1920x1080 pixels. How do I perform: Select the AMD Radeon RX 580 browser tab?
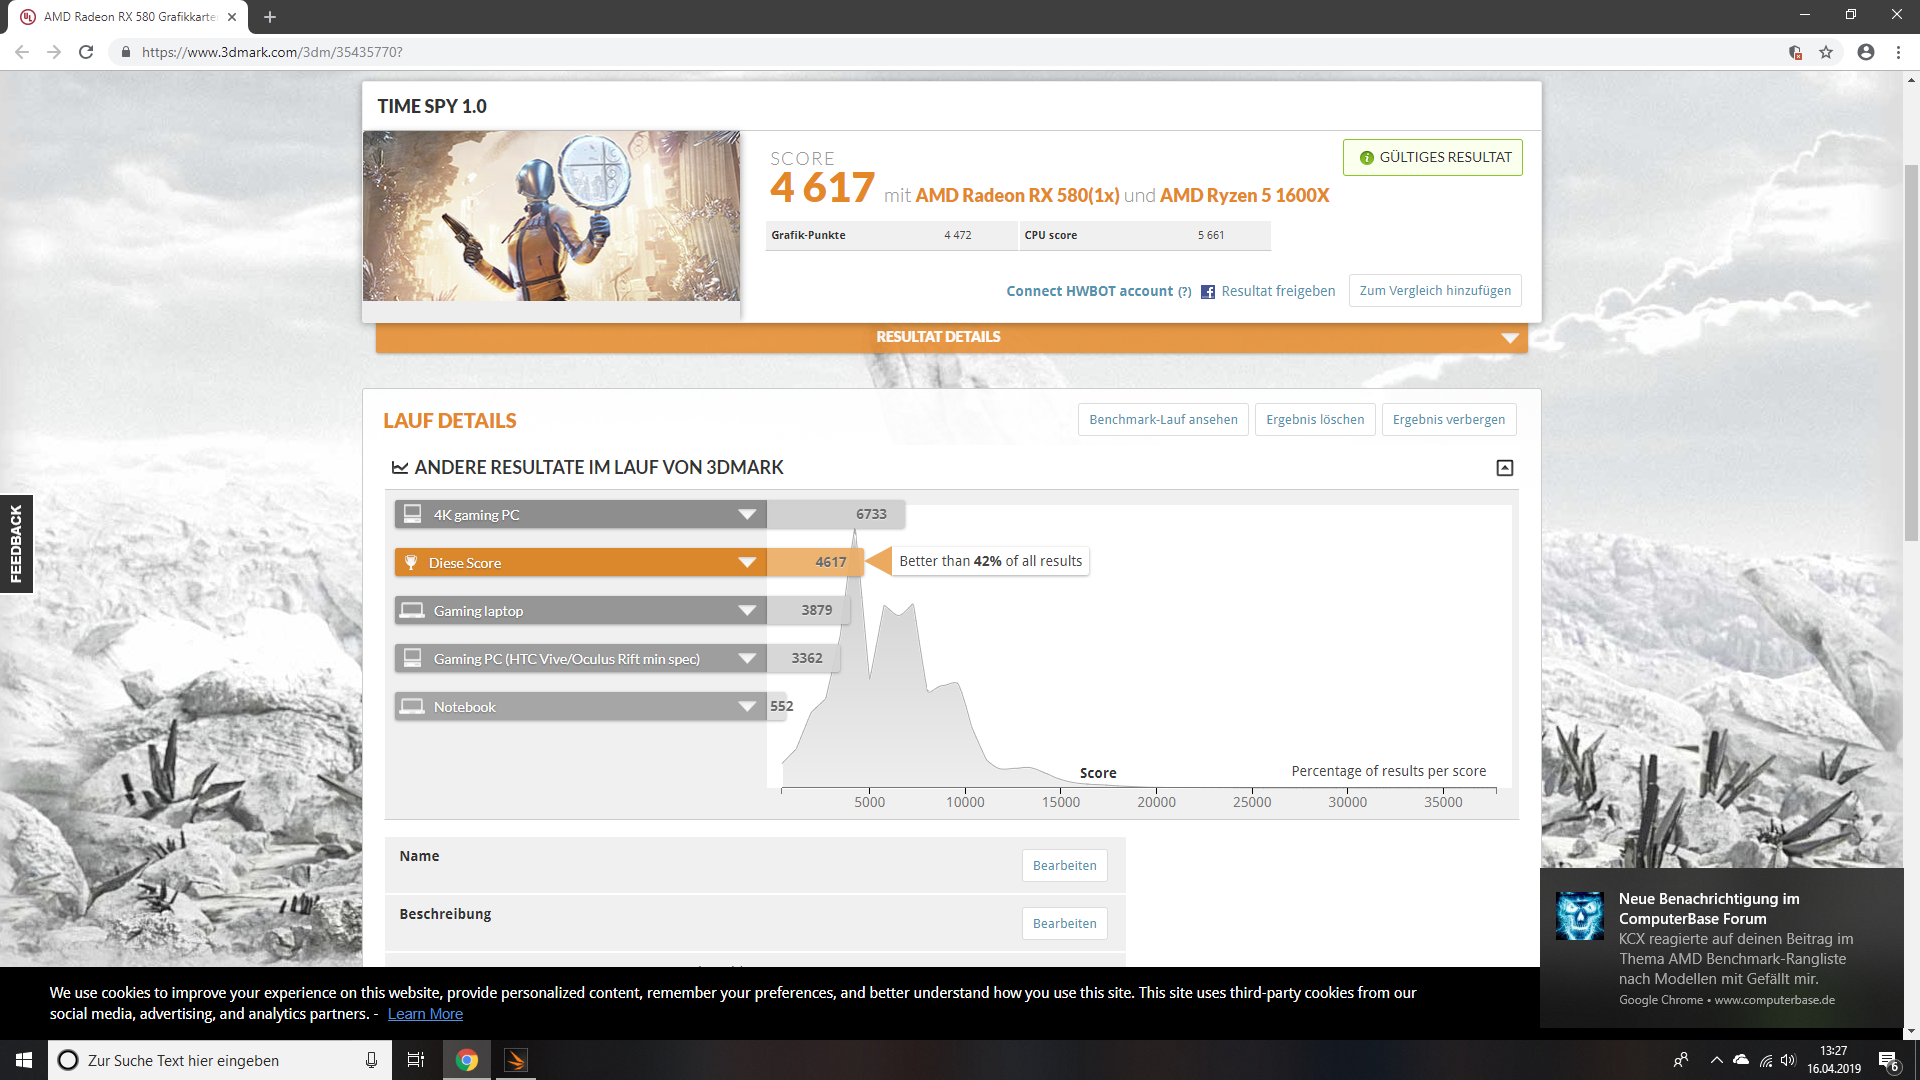pyautogui.click(x=130, y=17)
